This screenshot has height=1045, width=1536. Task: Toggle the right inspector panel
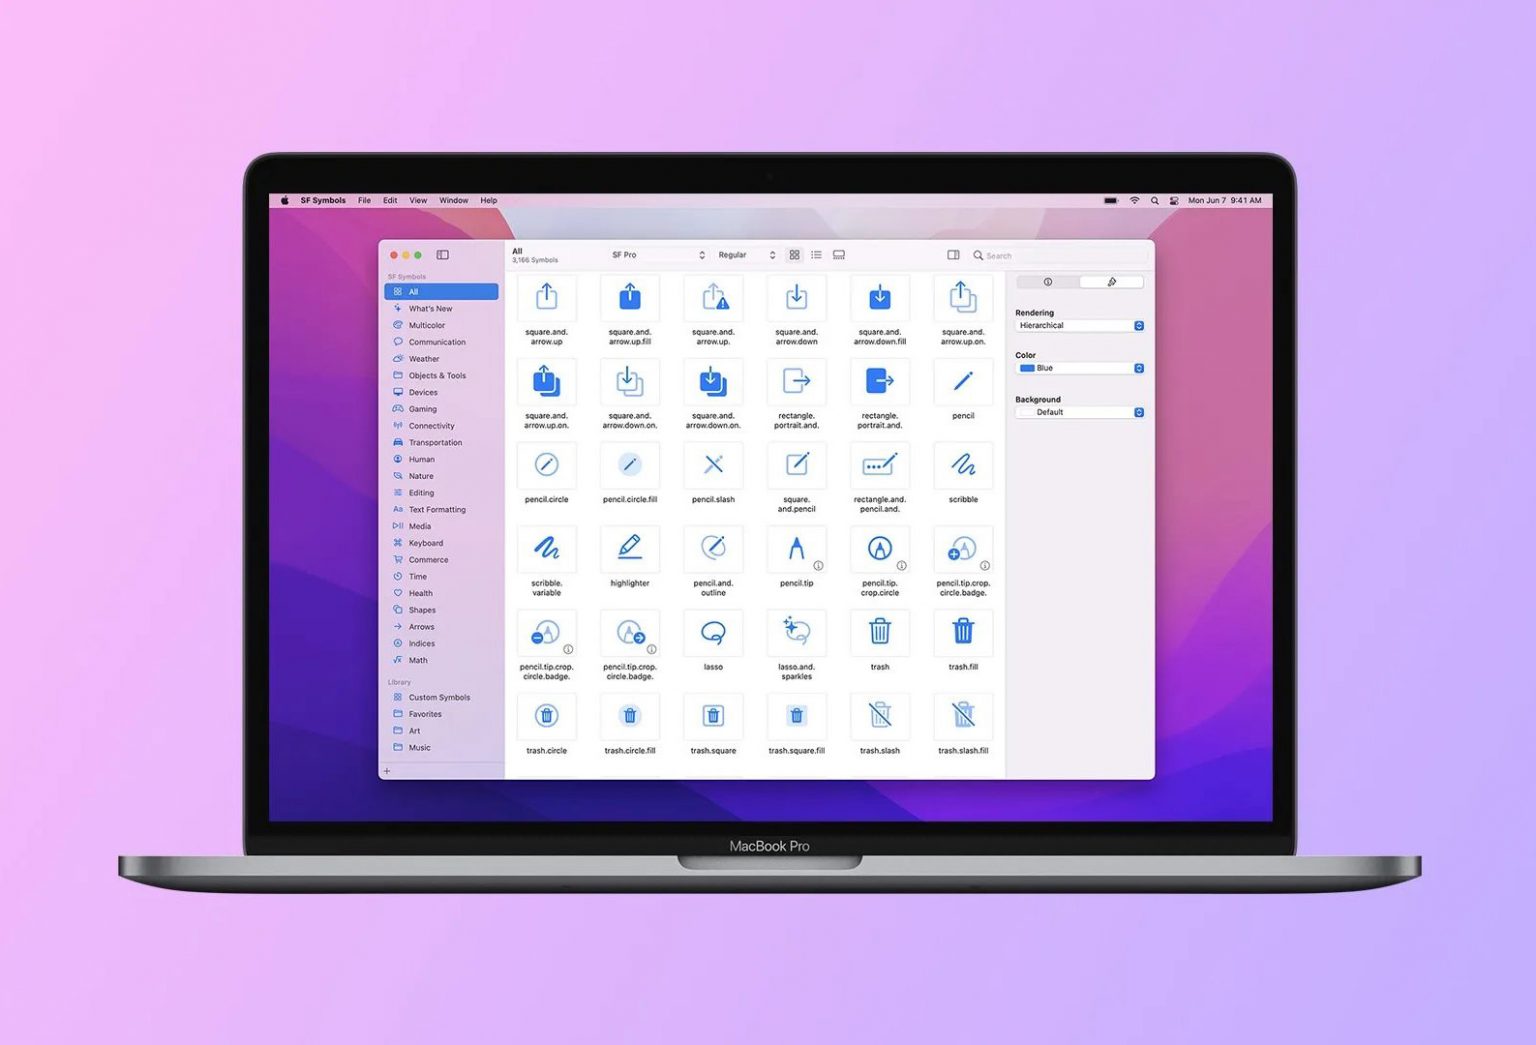pyautogui.click(x=953, y=255)
